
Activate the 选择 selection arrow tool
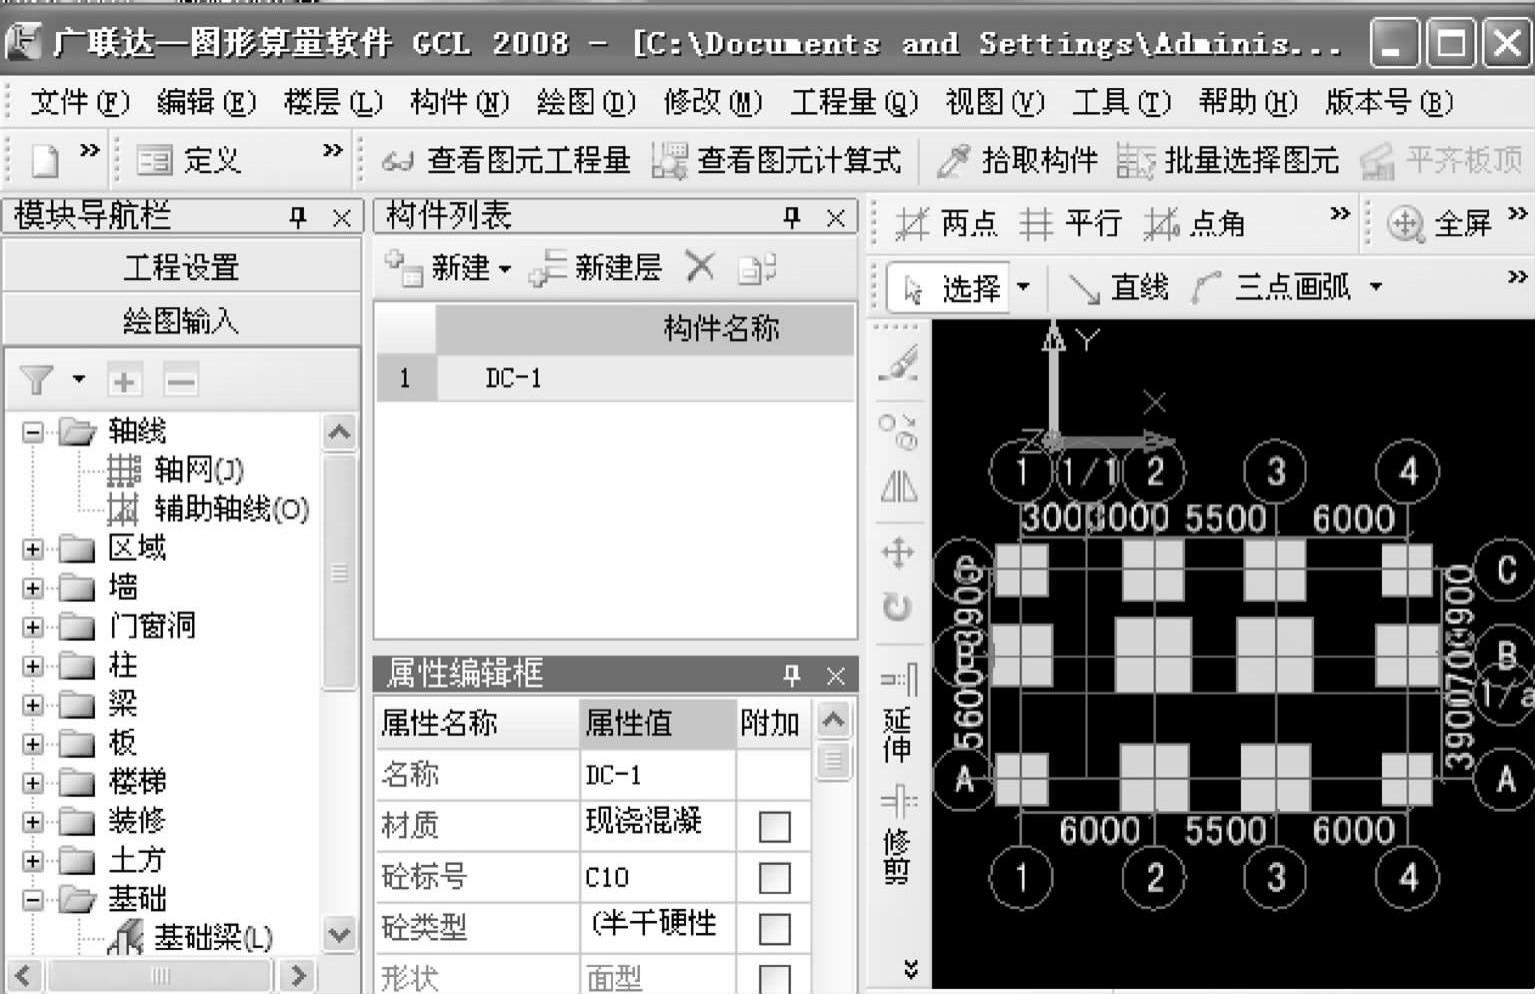click(x=949, y=288)
